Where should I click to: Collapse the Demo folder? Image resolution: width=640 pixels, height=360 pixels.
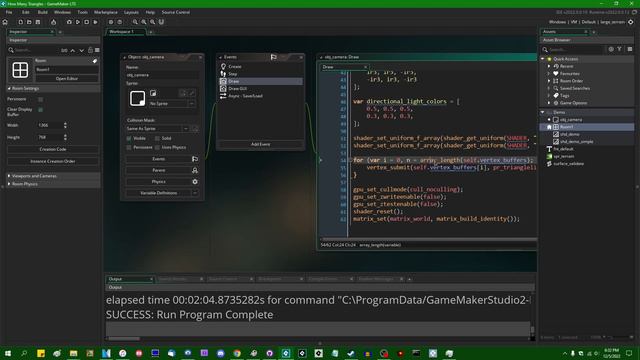coord(543,112)
